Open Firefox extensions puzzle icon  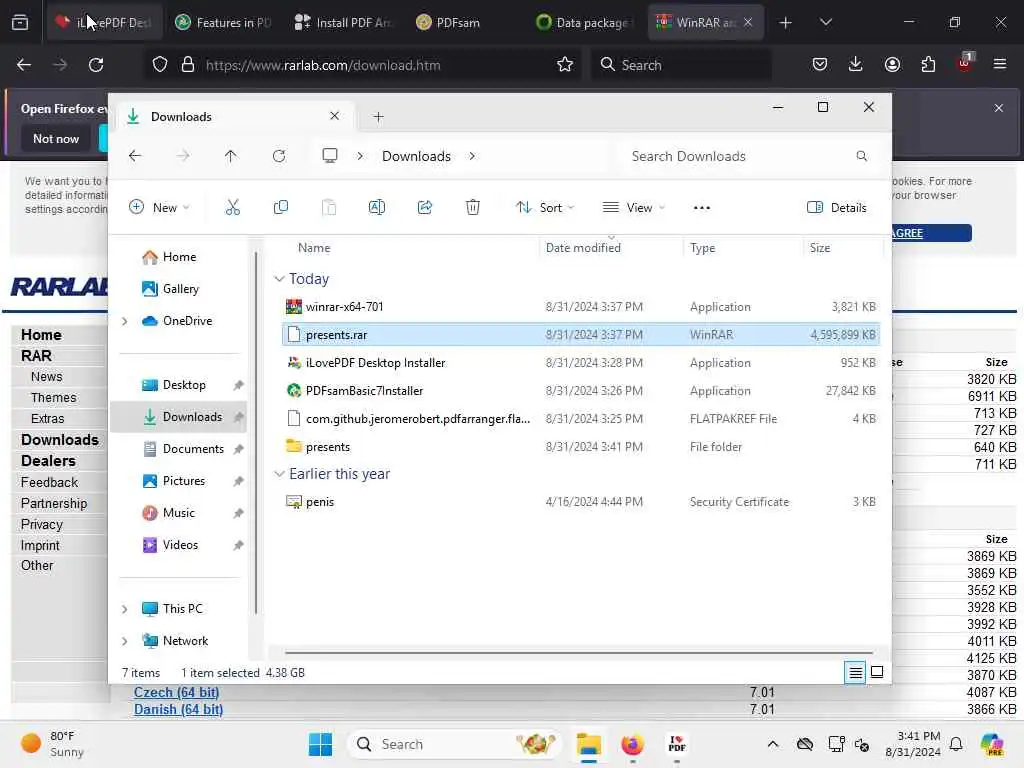[x=928, y=64]
